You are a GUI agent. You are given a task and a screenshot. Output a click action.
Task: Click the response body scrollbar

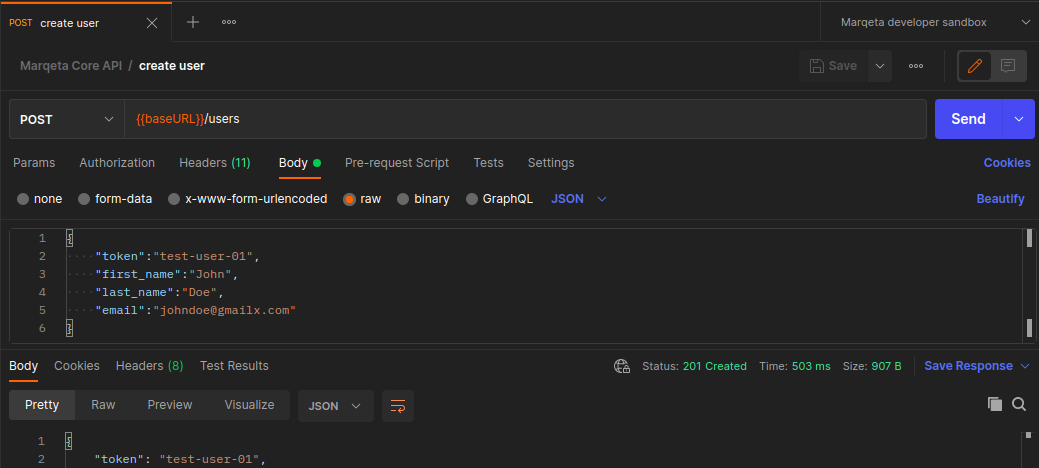[1029, 449]
